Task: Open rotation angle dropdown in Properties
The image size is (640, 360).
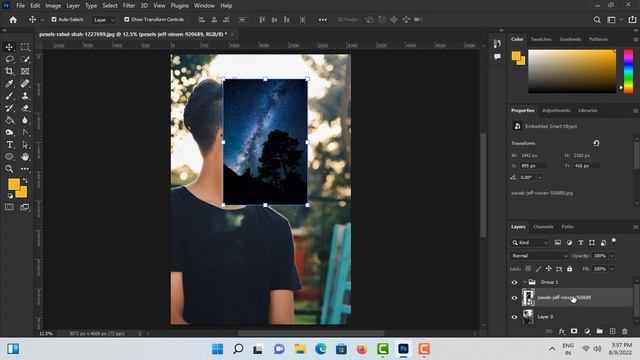Action: pos(540,178)
